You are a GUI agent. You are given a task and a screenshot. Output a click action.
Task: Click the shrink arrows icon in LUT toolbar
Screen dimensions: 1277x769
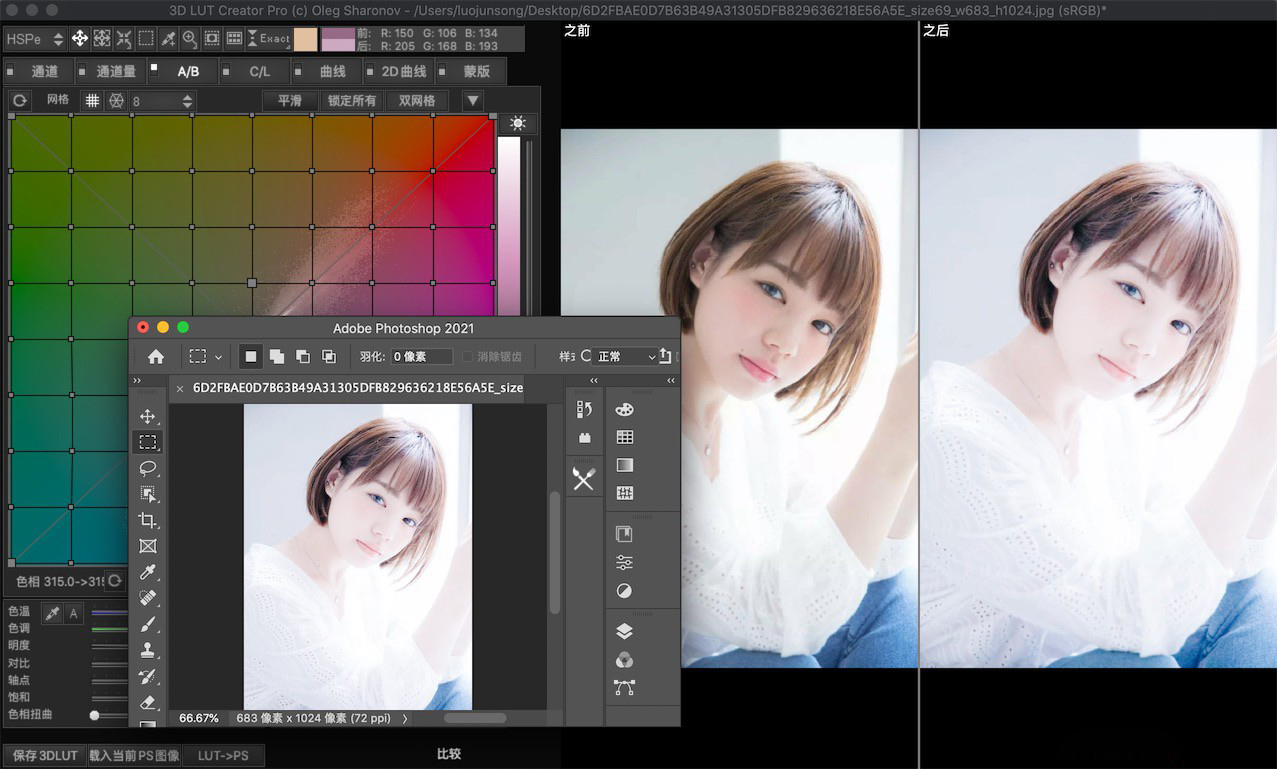[x=124, y=39]
